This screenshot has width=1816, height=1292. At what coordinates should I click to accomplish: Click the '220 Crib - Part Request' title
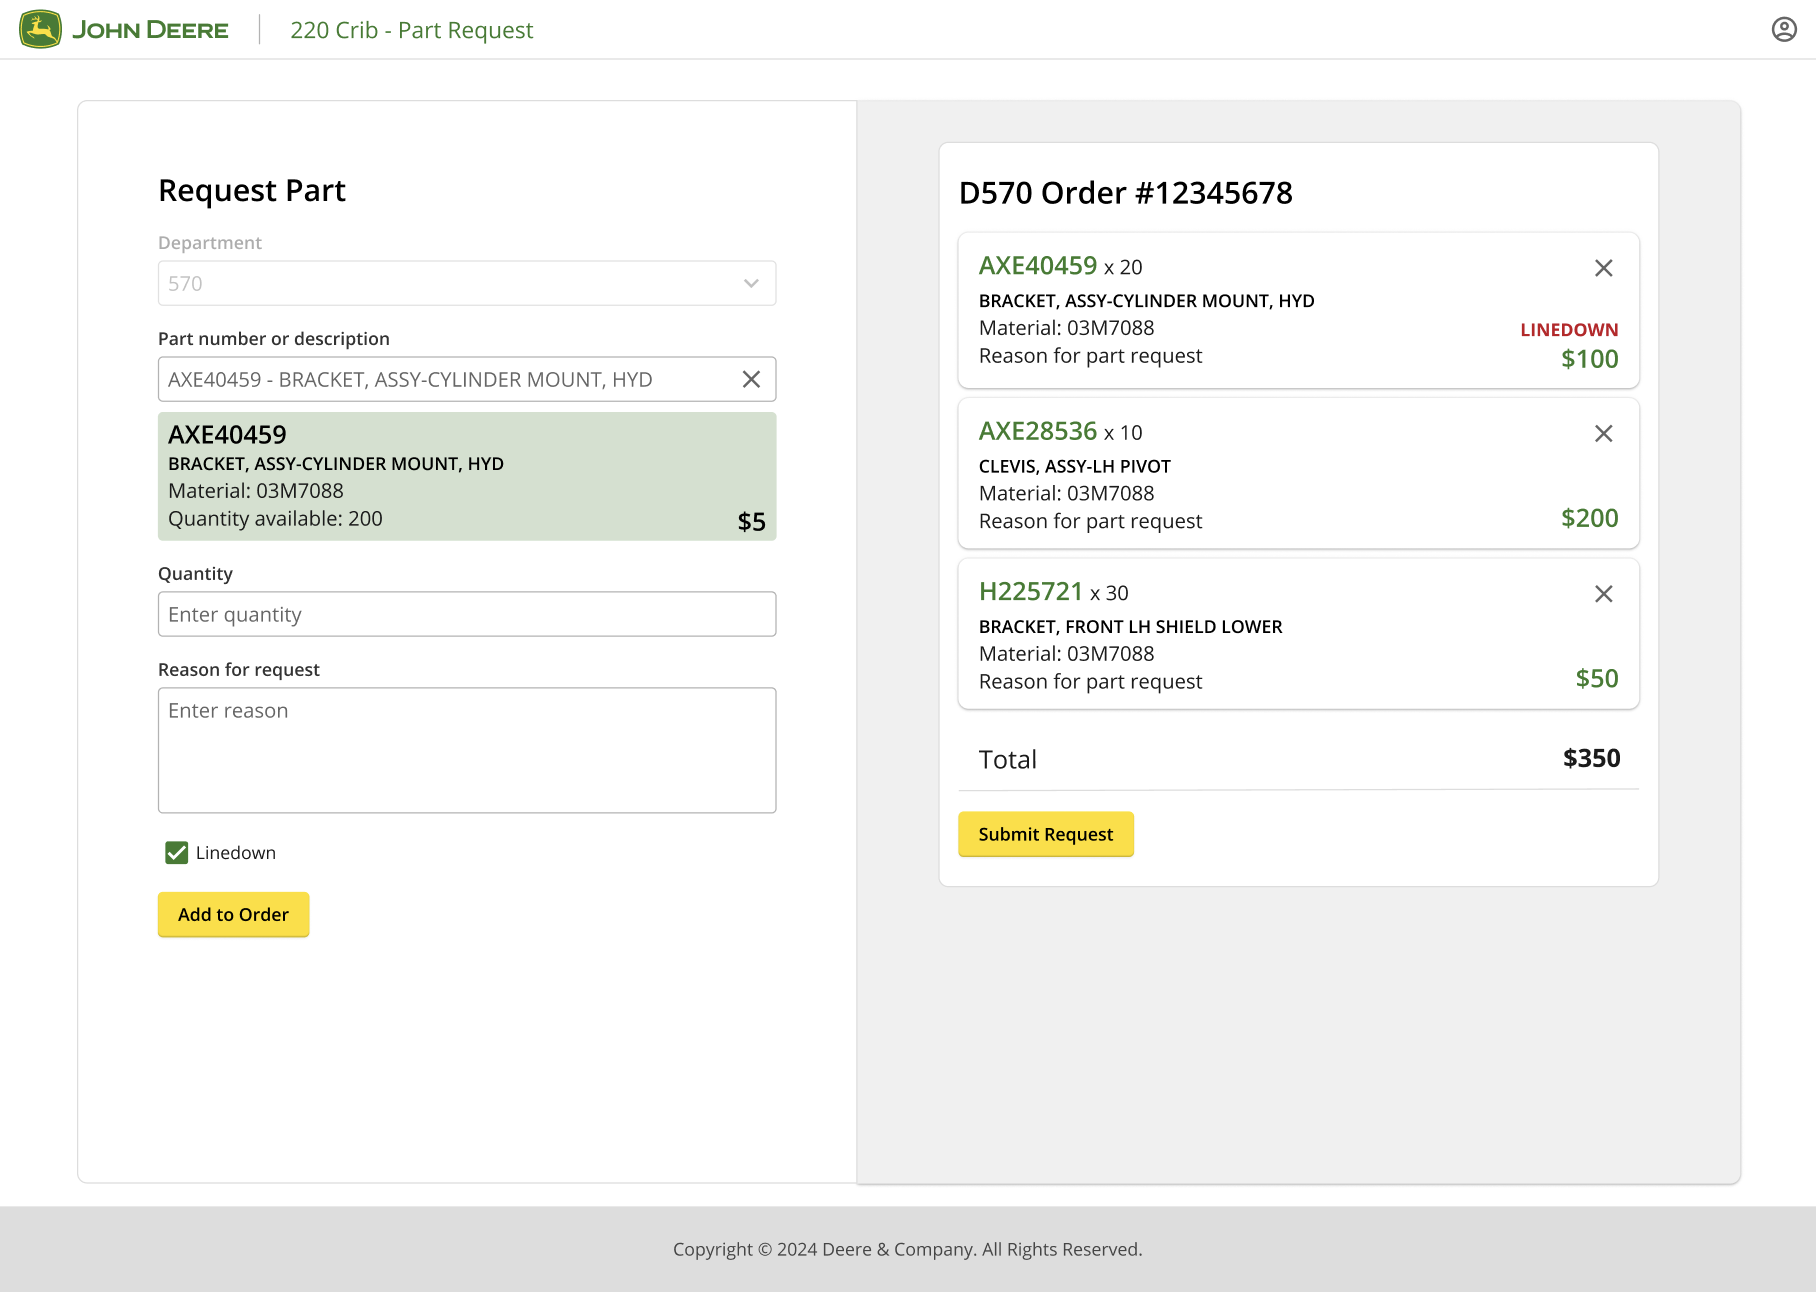click(x=412, y=30)
